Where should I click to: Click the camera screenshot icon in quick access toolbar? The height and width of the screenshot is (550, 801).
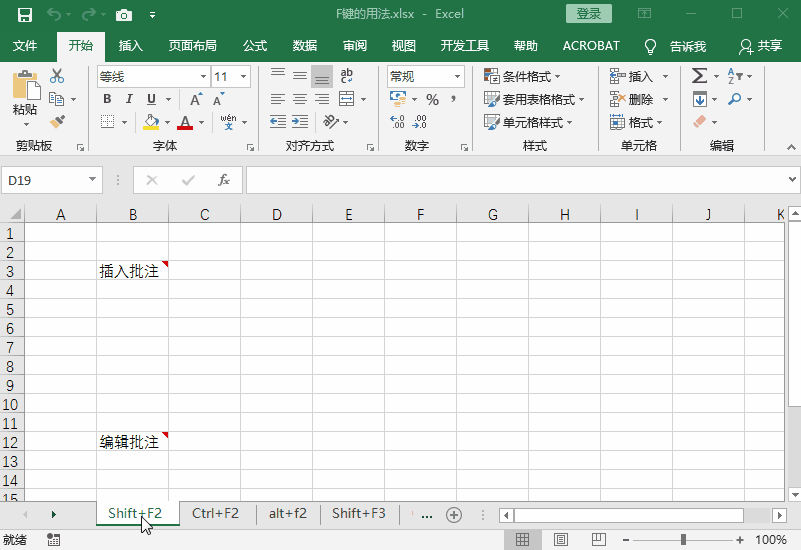124,15
